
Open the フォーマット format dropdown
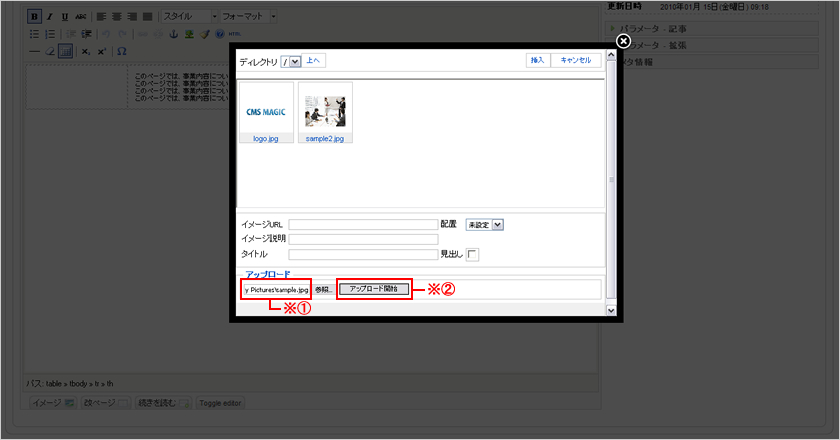tap(249, 17)
